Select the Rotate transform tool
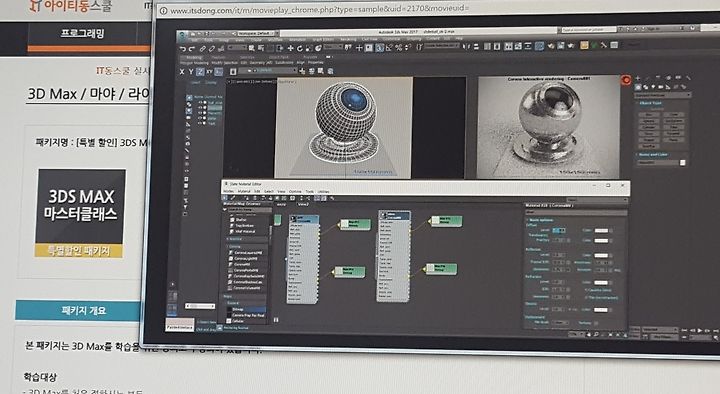720x394 pixels. coord(300,49)
